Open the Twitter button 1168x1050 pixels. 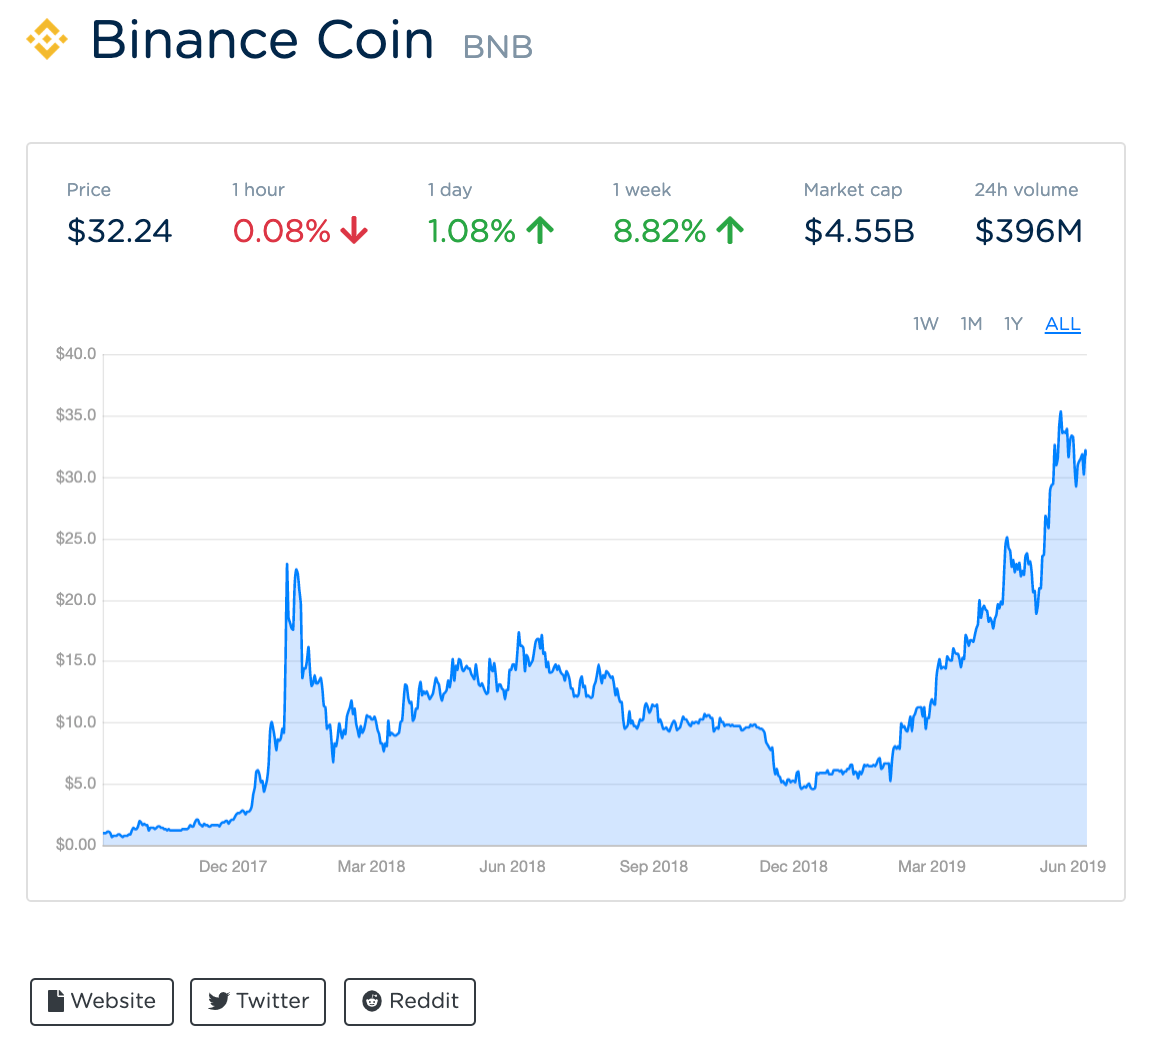point(258,1001)
